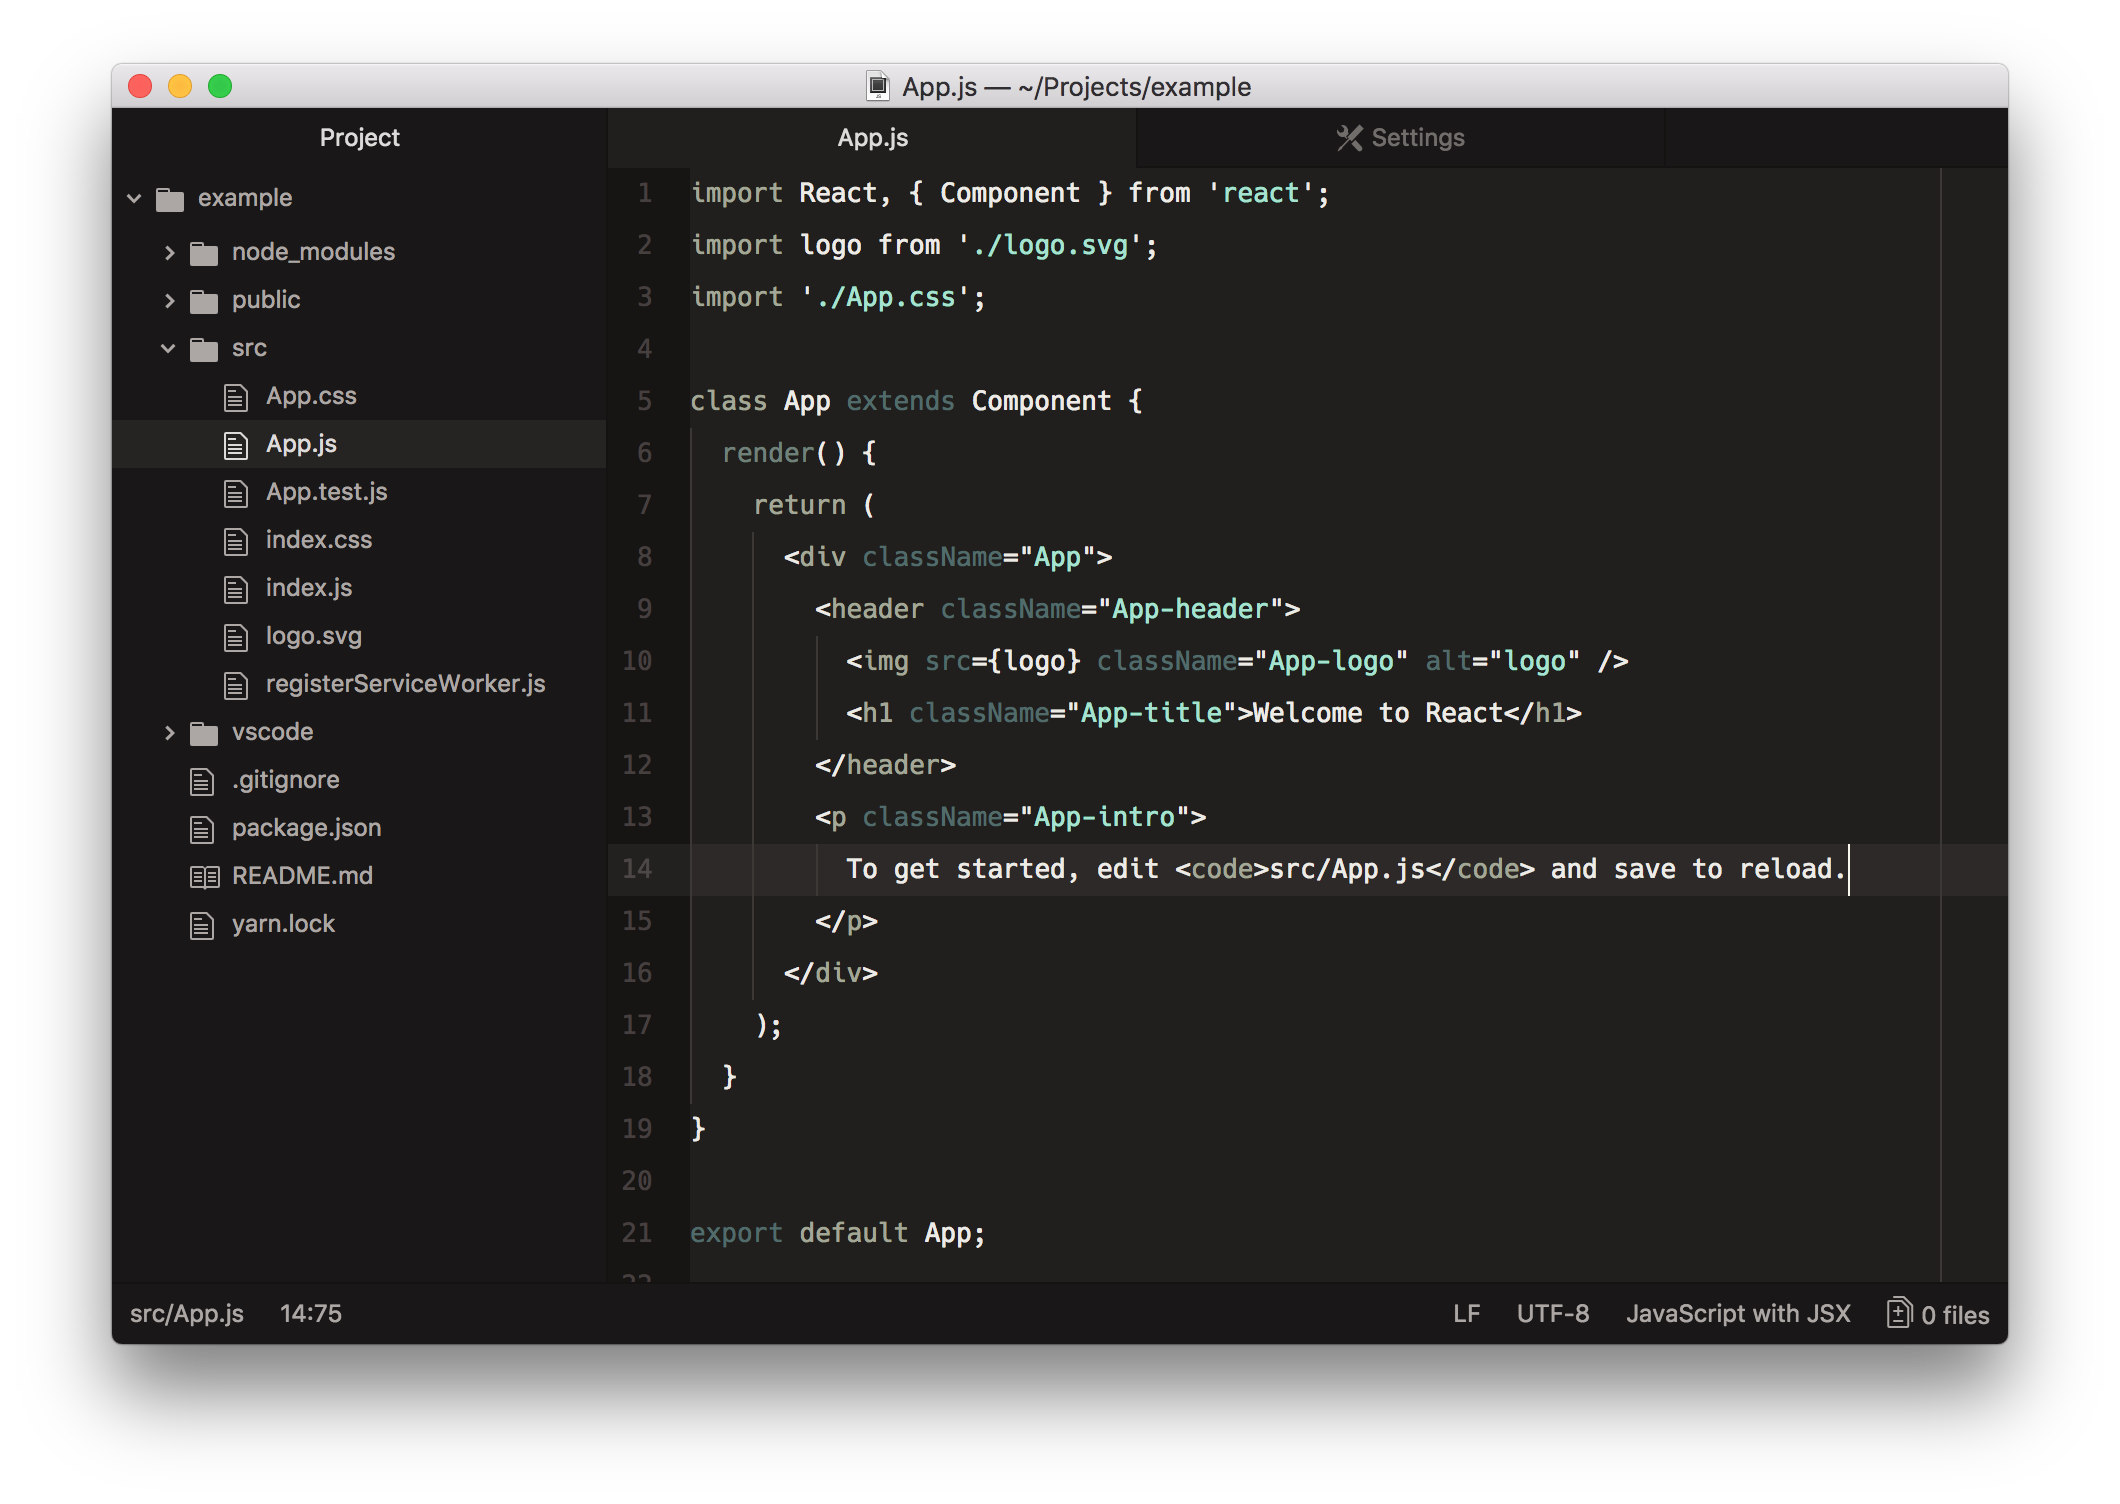Click the package.json file icon
This screenshot has height=1504, width=2120.
[202, 829]
